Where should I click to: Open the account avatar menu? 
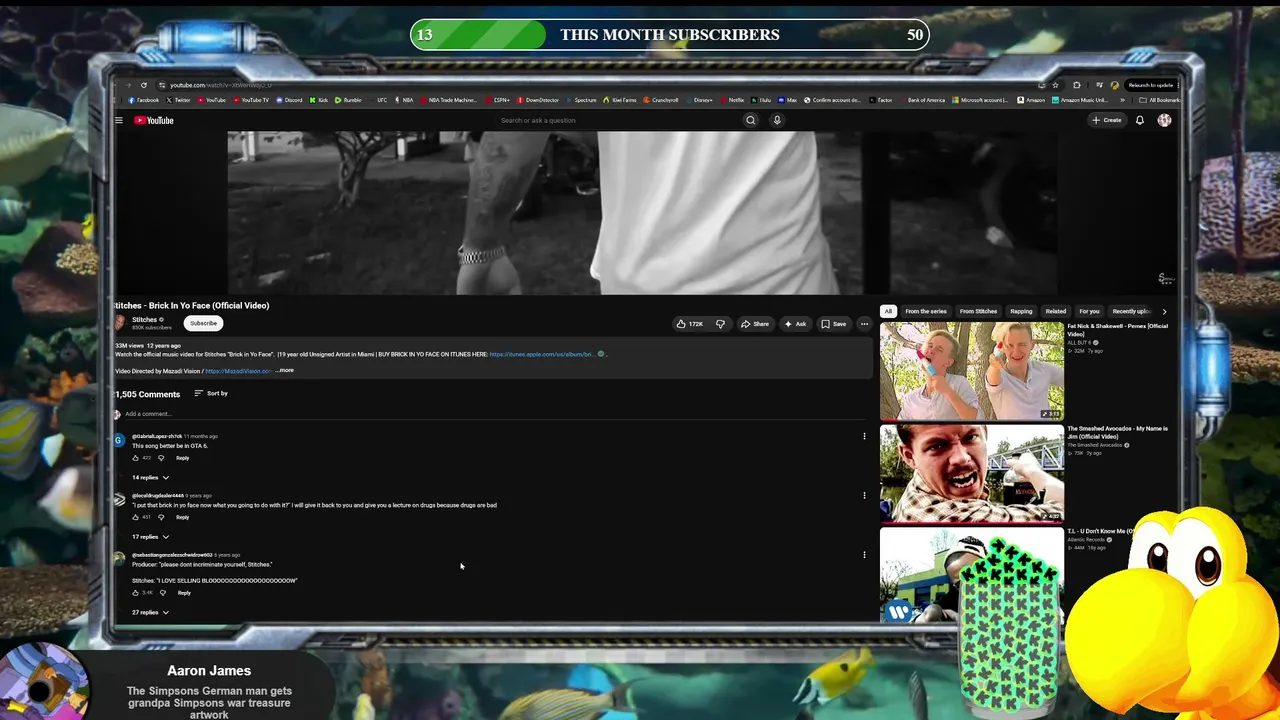1164,120
